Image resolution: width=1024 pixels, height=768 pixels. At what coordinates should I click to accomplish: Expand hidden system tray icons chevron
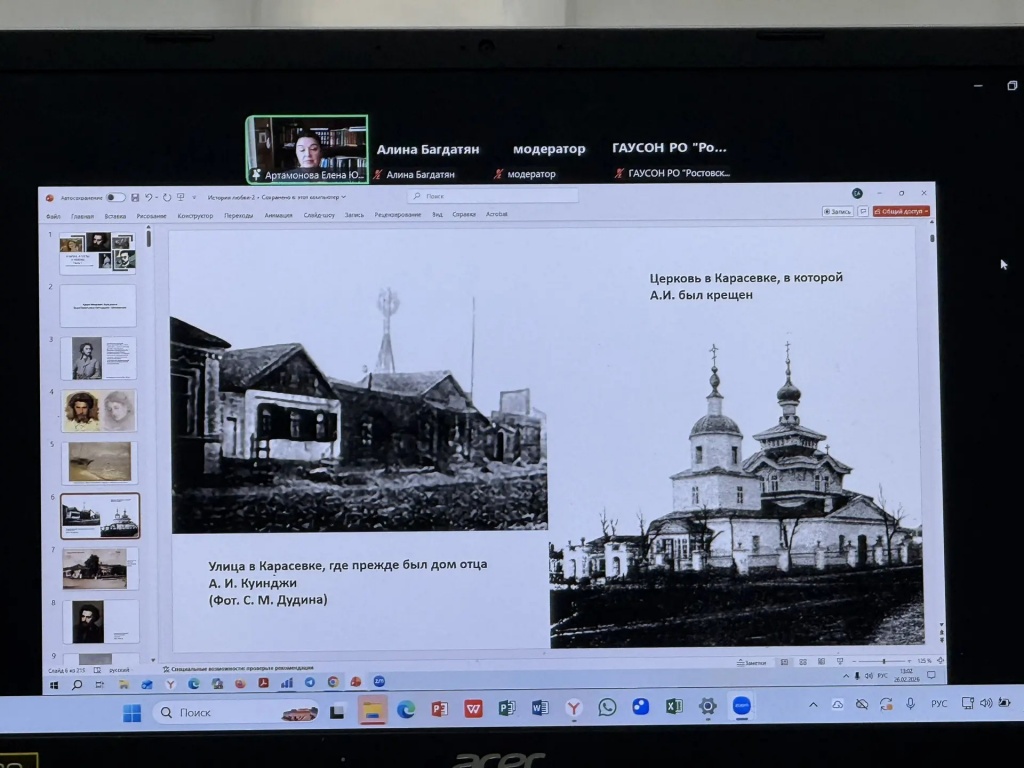(811, 704)
